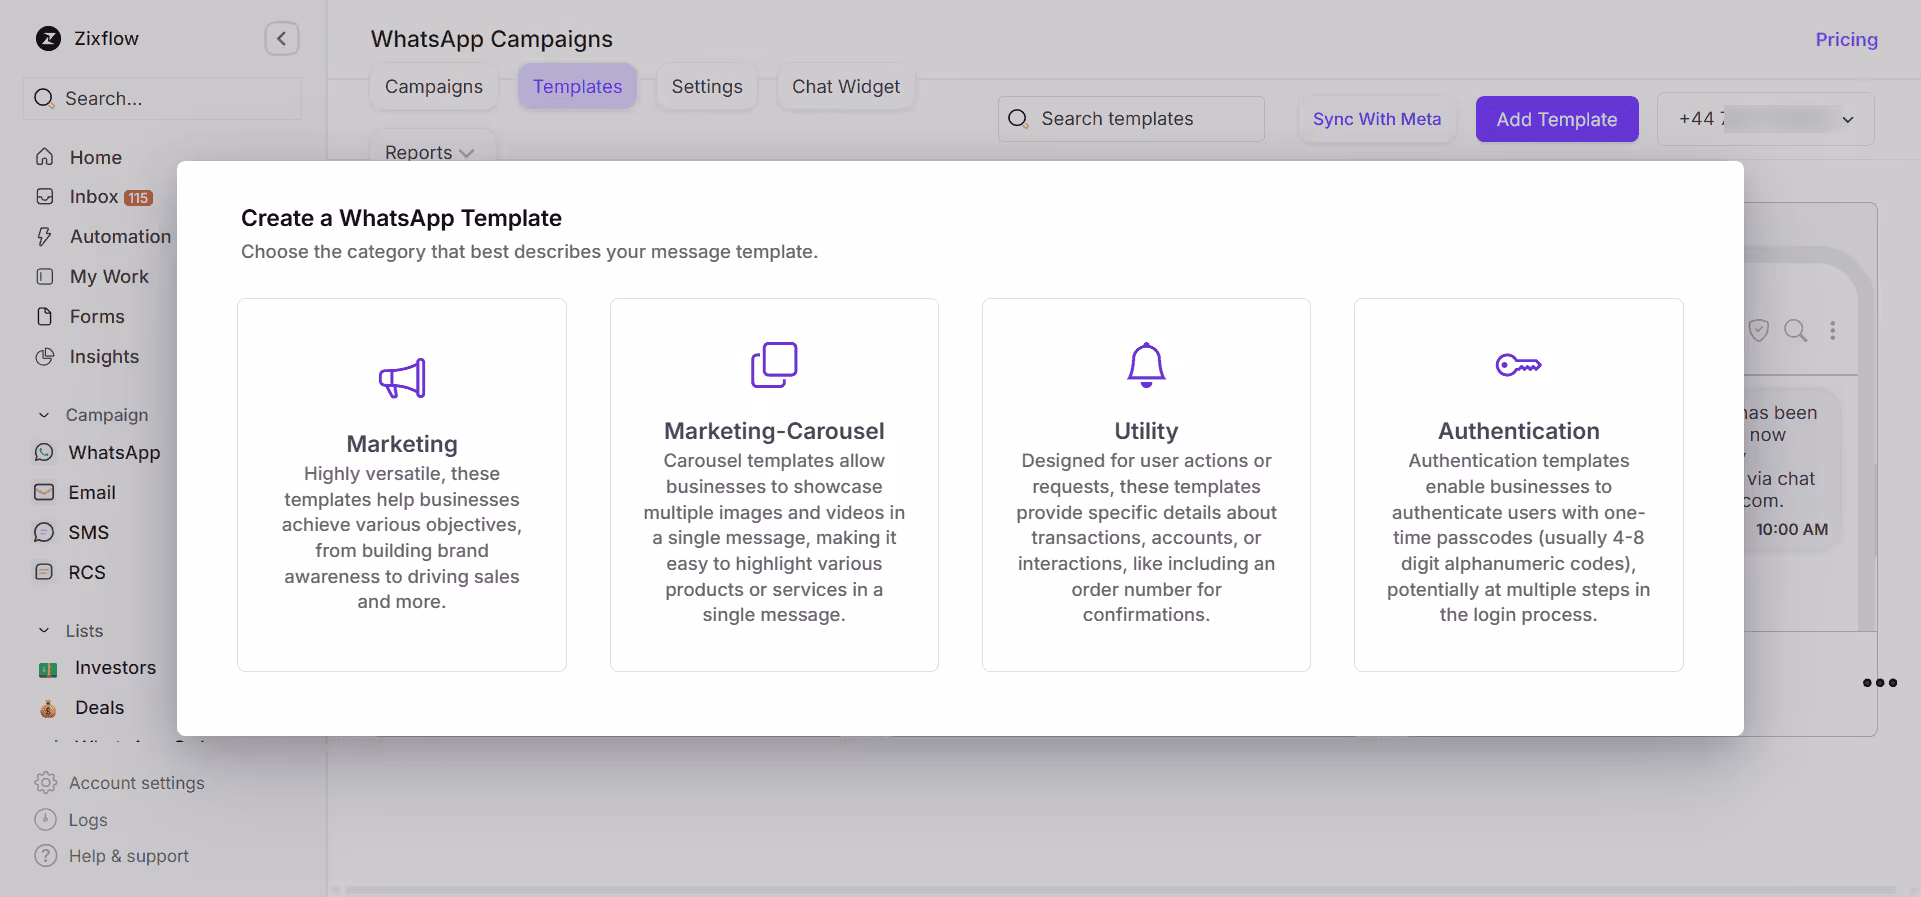Switch to the Settings tab
Viewport: 1921px width, 897px height.
(707, 87)
